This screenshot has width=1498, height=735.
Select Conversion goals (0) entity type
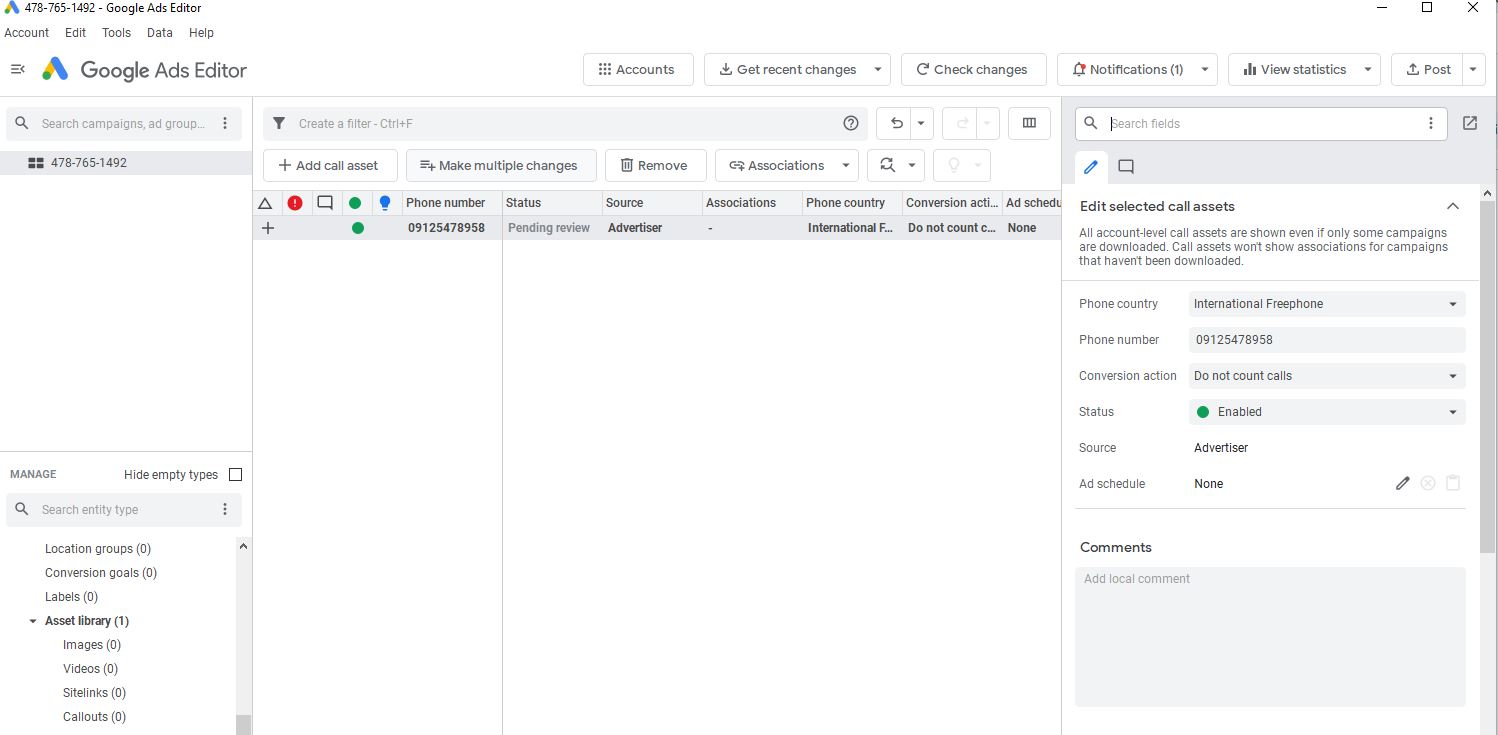pyautogui.click(x=101, y=573)
